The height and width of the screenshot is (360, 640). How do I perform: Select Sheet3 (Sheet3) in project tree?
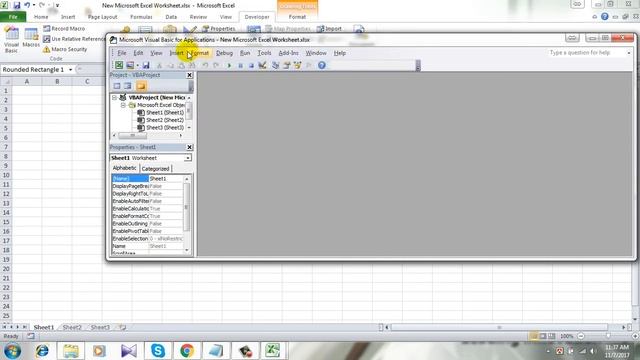tap(165, 128)
